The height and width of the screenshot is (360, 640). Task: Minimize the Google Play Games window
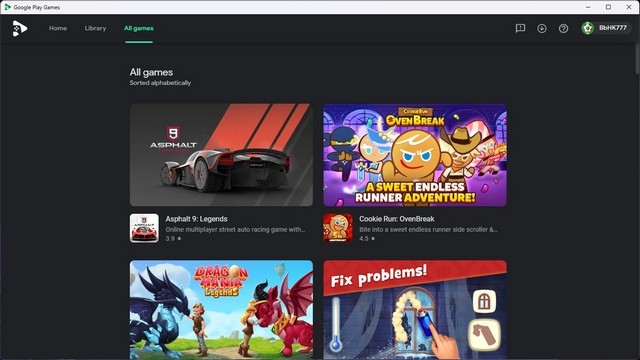pos(588,7)
